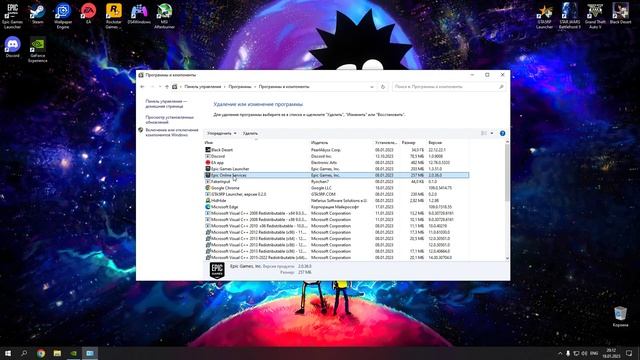This screenshot has height=360, width=640.
Task: Open the Упорядочить dropdown menu
Action: tap(221, 133)
